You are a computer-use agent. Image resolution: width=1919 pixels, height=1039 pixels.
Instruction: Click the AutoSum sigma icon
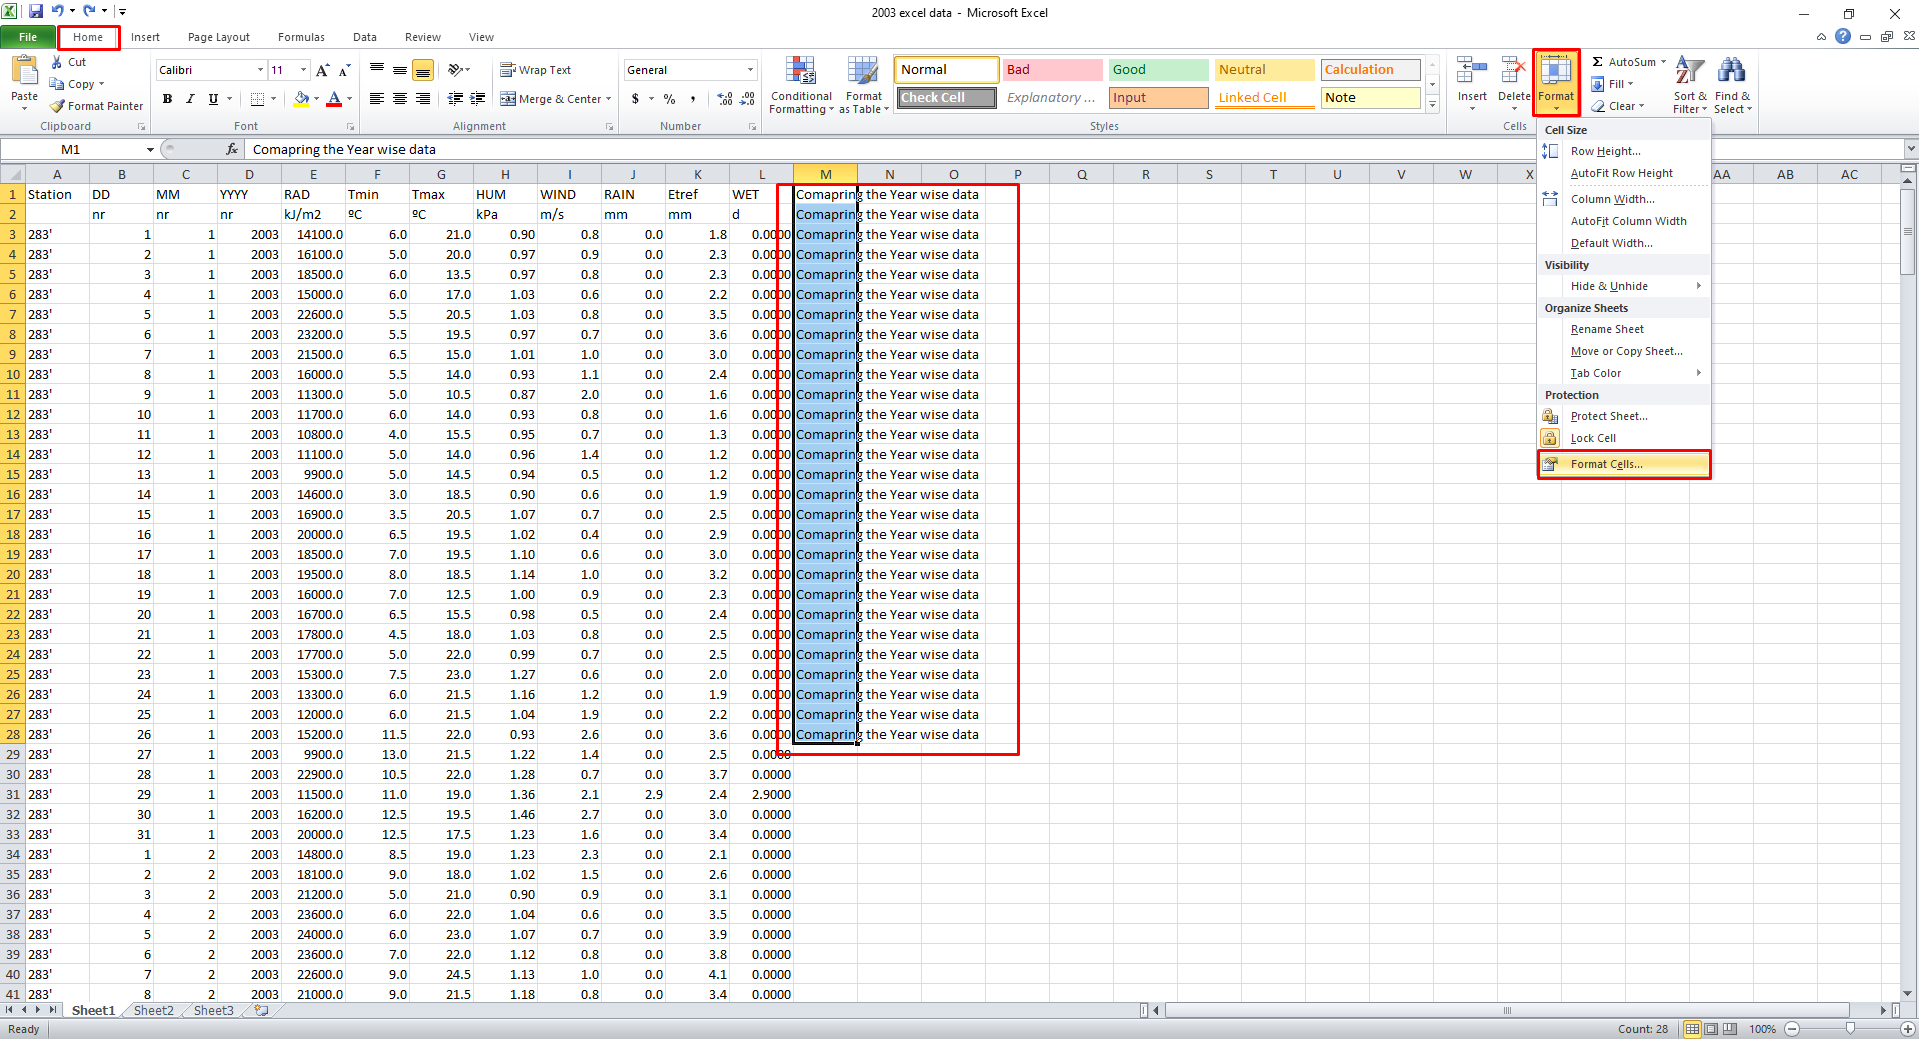(1598, 62)
